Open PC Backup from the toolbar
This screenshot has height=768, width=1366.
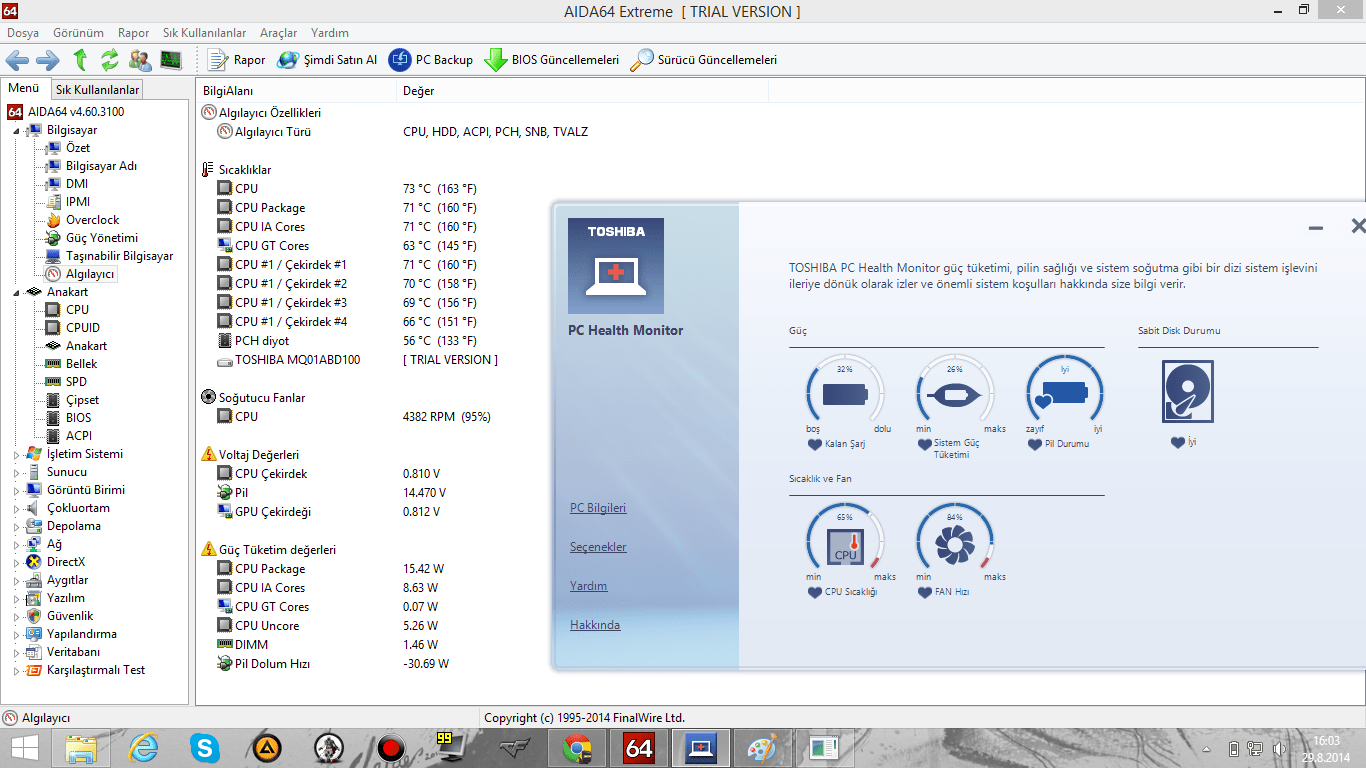click(x=431, y=60)
